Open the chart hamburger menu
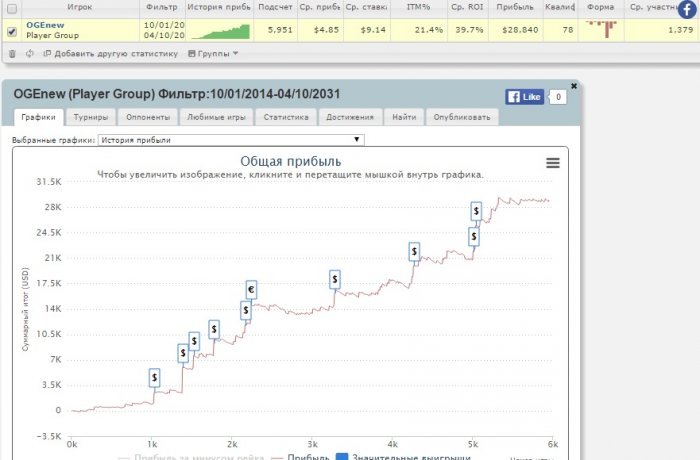Viewport: 700px width, 460px height. click(x=552, y=163)
